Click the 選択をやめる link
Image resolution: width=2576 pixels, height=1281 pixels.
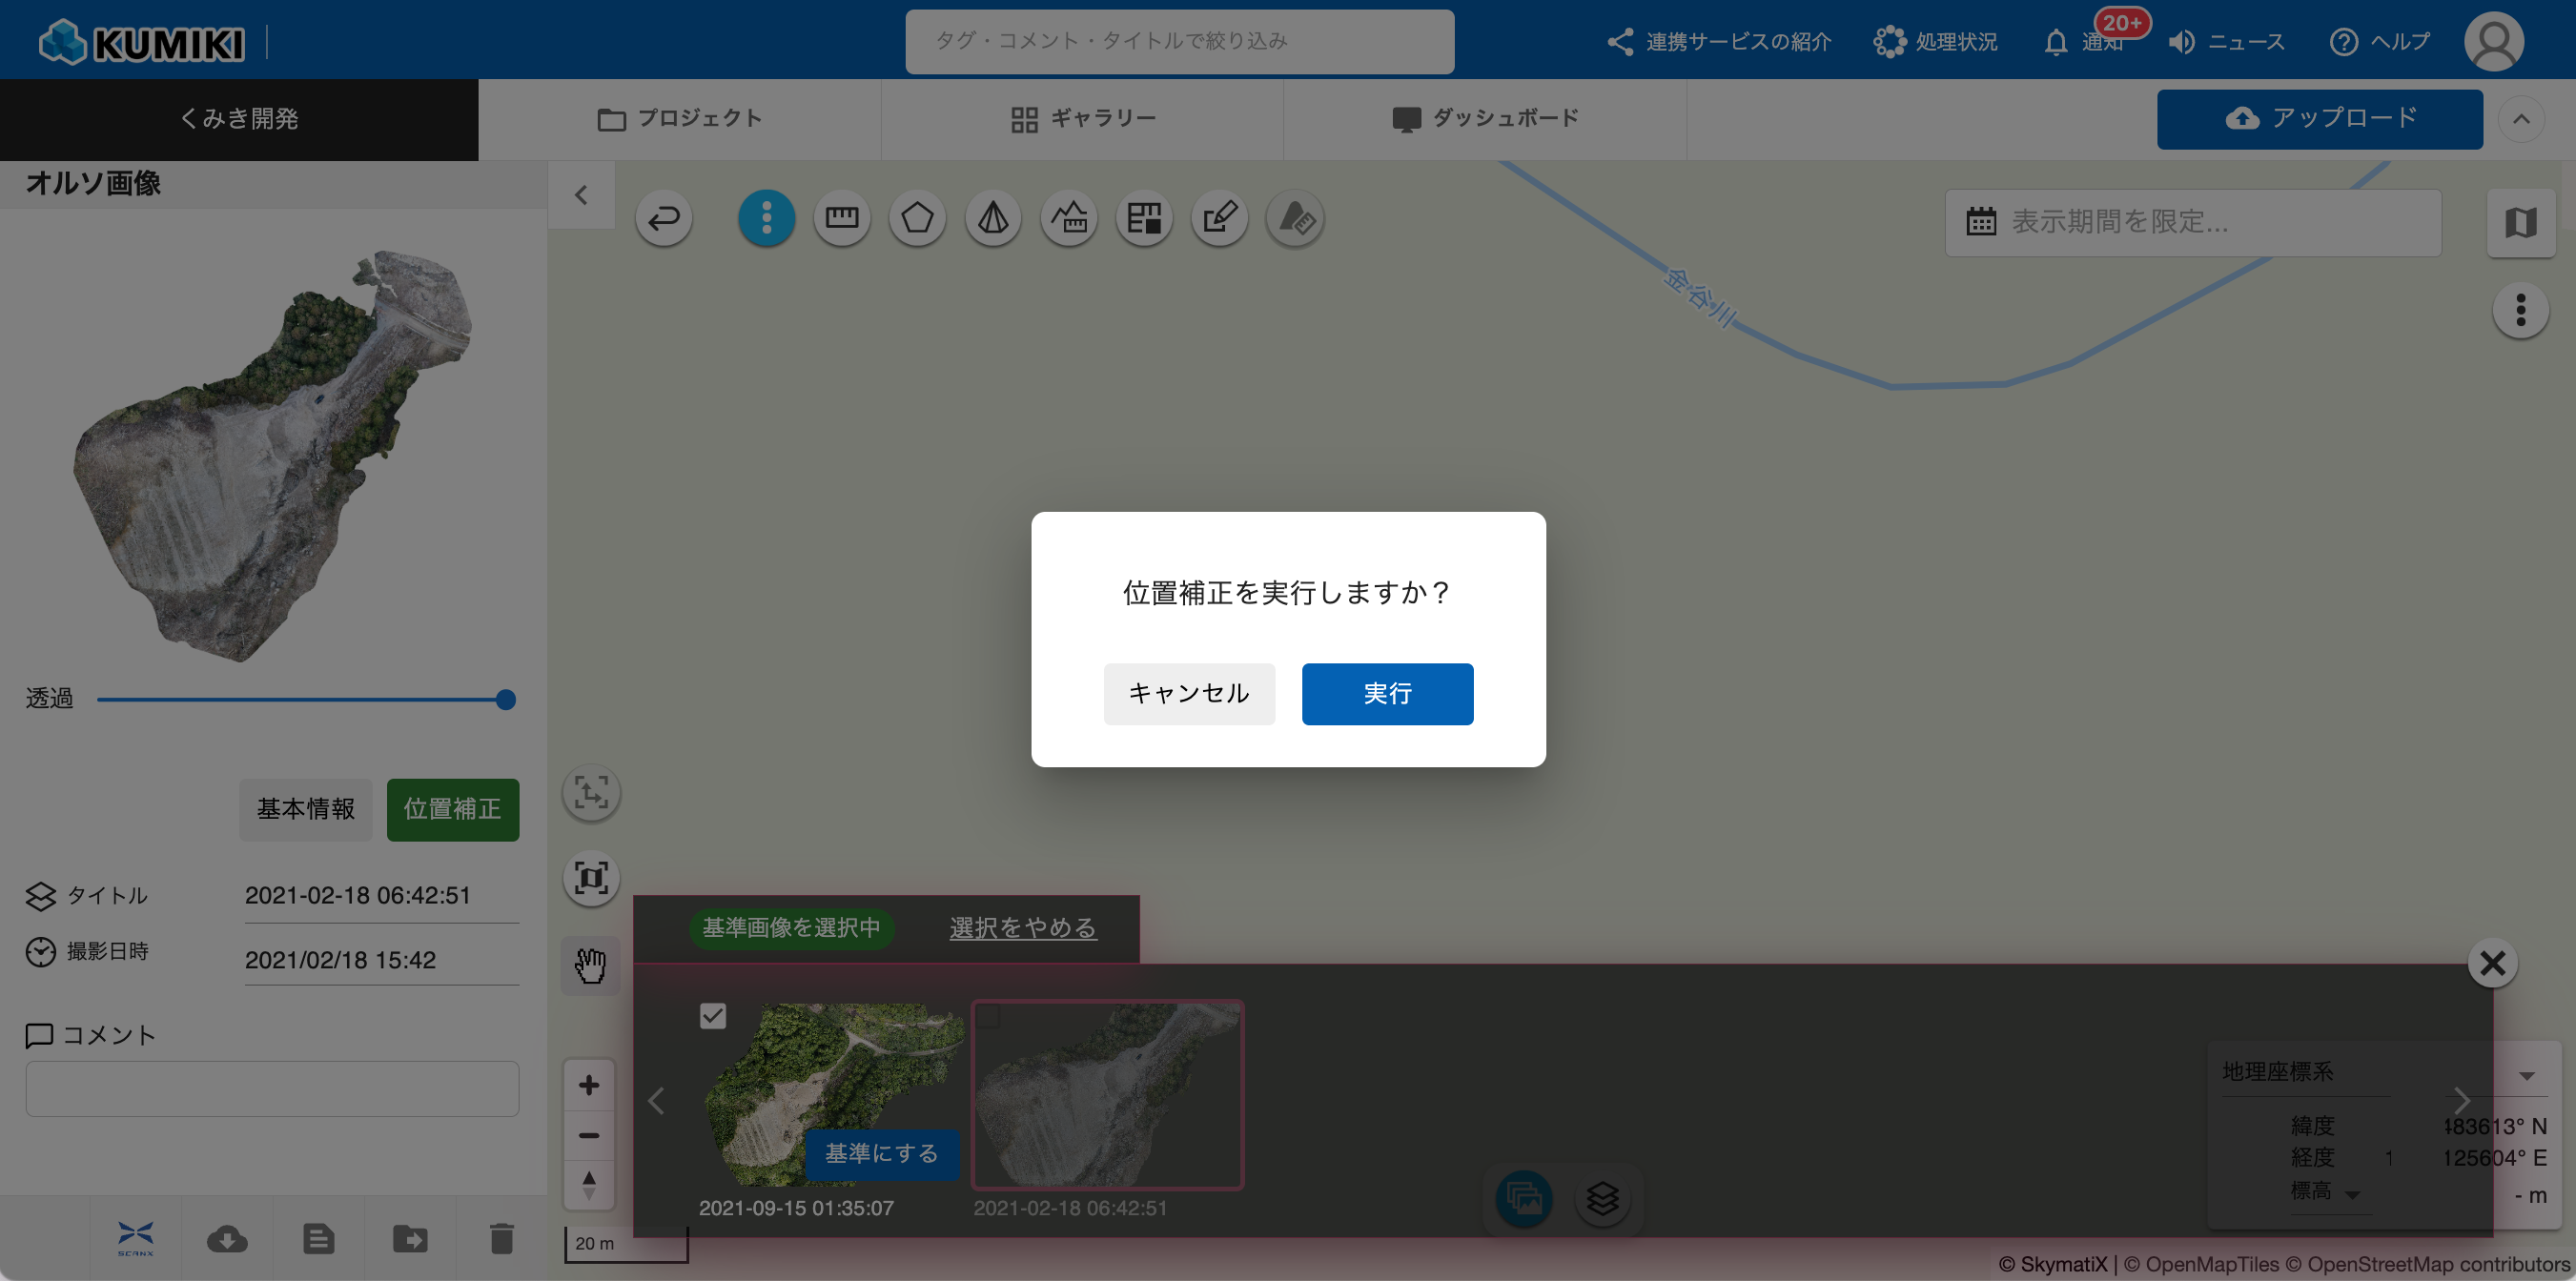tap(1022, 928)
